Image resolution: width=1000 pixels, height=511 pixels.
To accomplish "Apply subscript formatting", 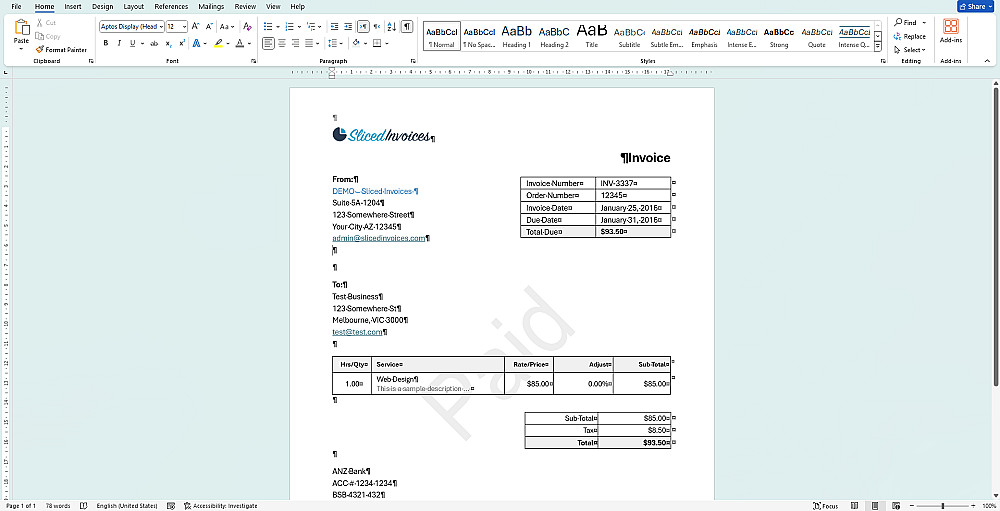I will (x=168, y=43).
